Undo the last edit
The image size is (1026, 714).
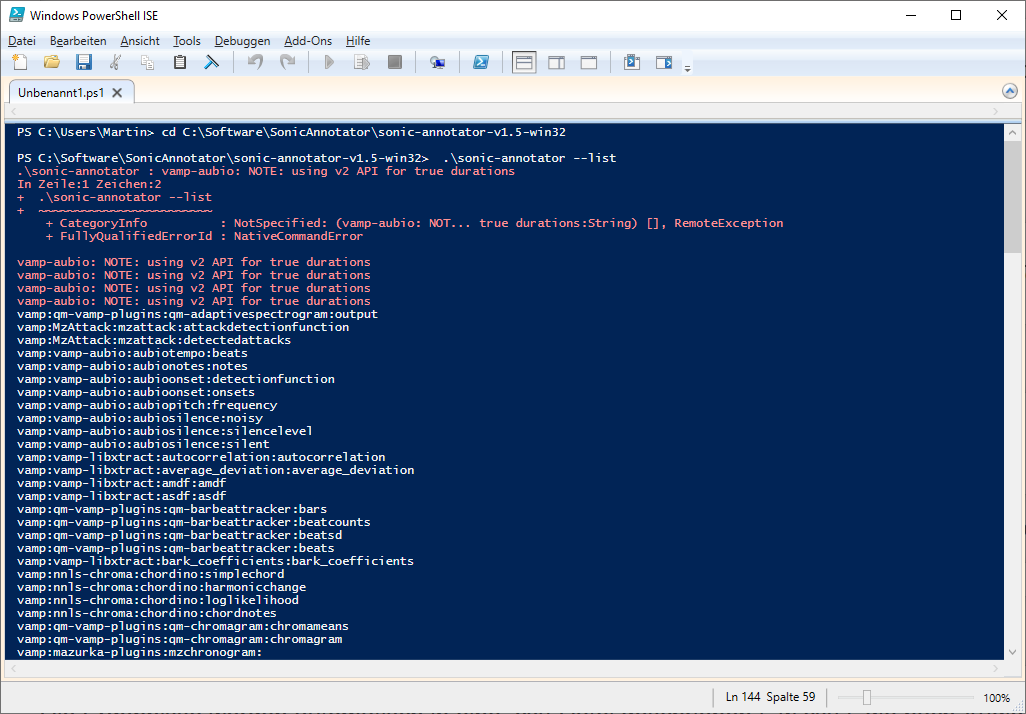click(254, 61)
